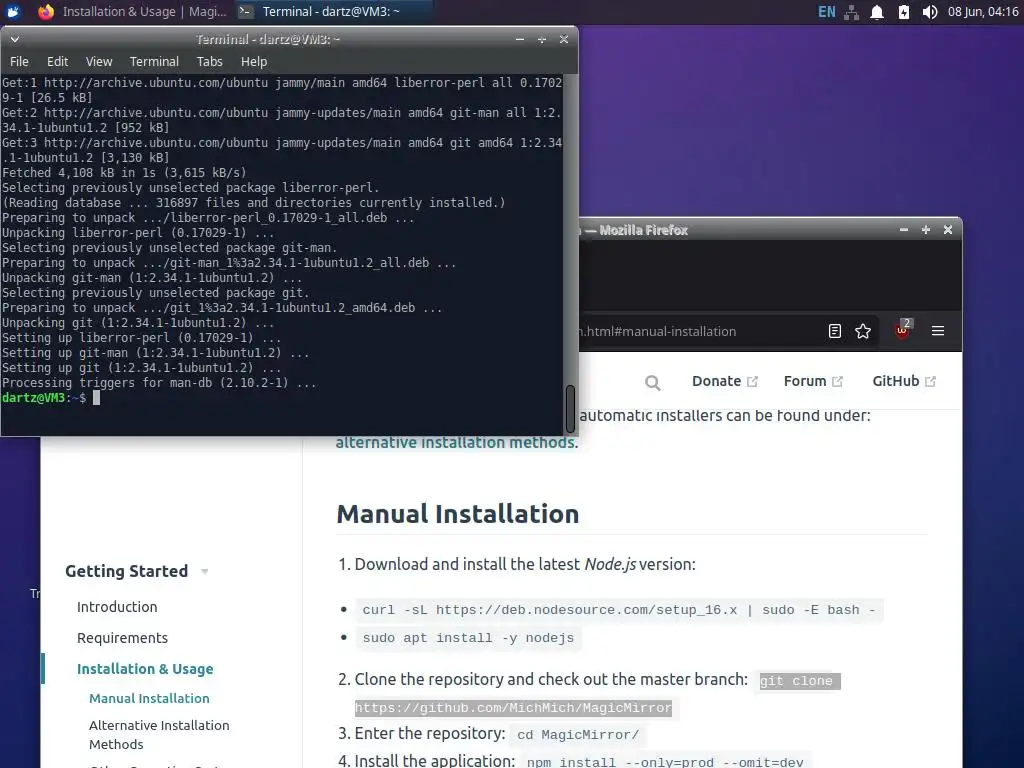Click the Firefox address bar URL
This screenshot has height=768, width=1024.
[x=658, y=331]
